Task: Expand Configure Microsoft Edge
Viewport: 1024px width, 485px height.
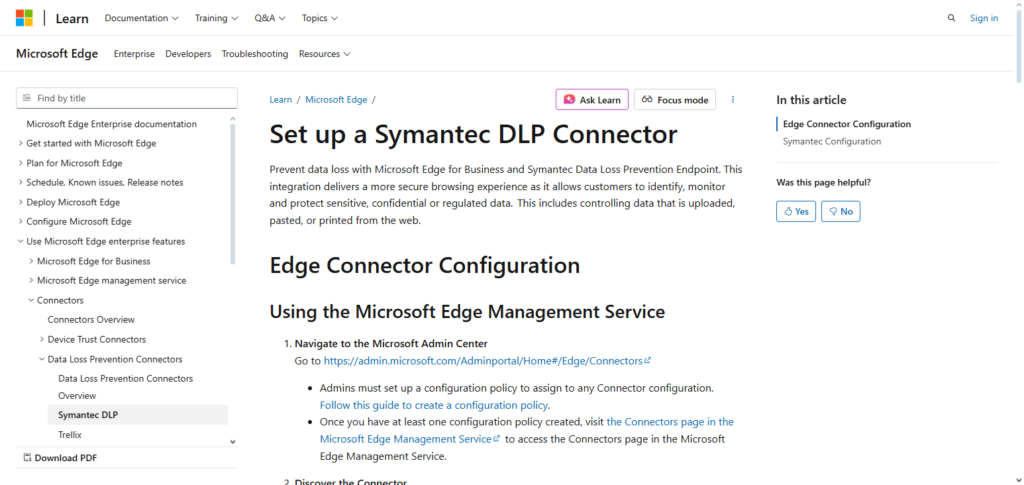Action: (x=74, y=222)
